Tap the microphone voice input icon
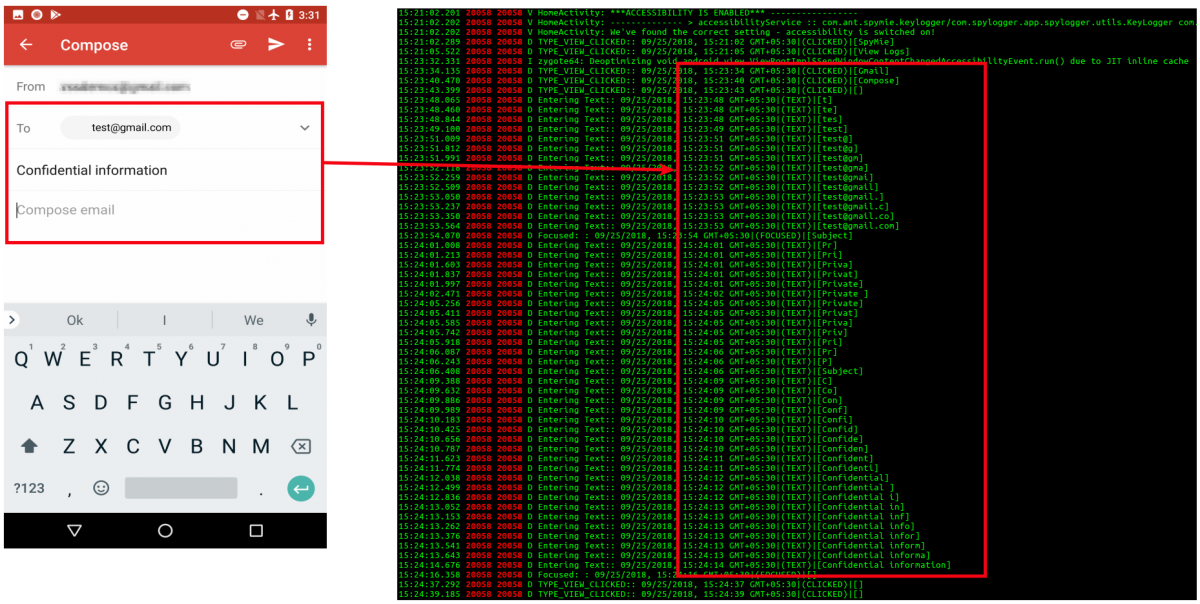 [x=311, y=320]
